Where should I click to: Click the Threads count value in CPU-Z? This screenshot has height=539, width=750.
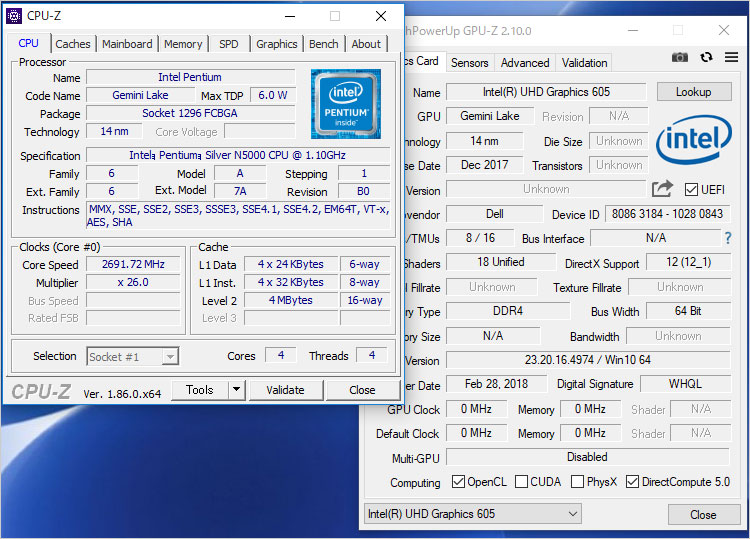pyautogui.click(x=372, y=355)
